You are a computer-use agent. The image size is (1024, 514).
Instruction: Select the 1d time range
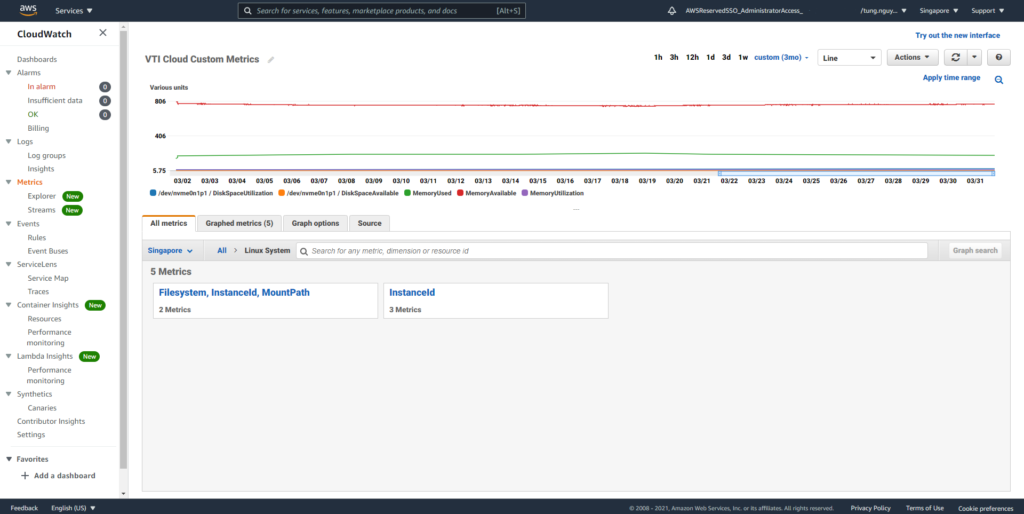coord(711,57)
